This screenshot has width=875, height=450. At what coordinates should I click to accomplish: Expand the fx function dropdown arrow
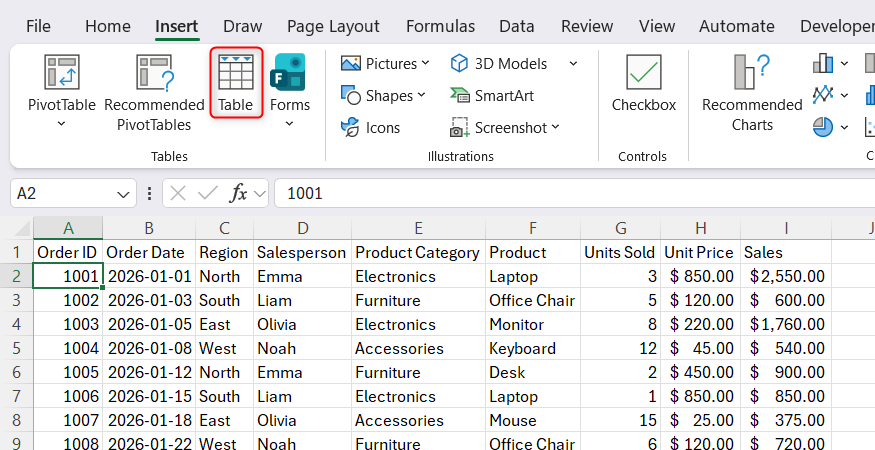click(x=259, y=194)
